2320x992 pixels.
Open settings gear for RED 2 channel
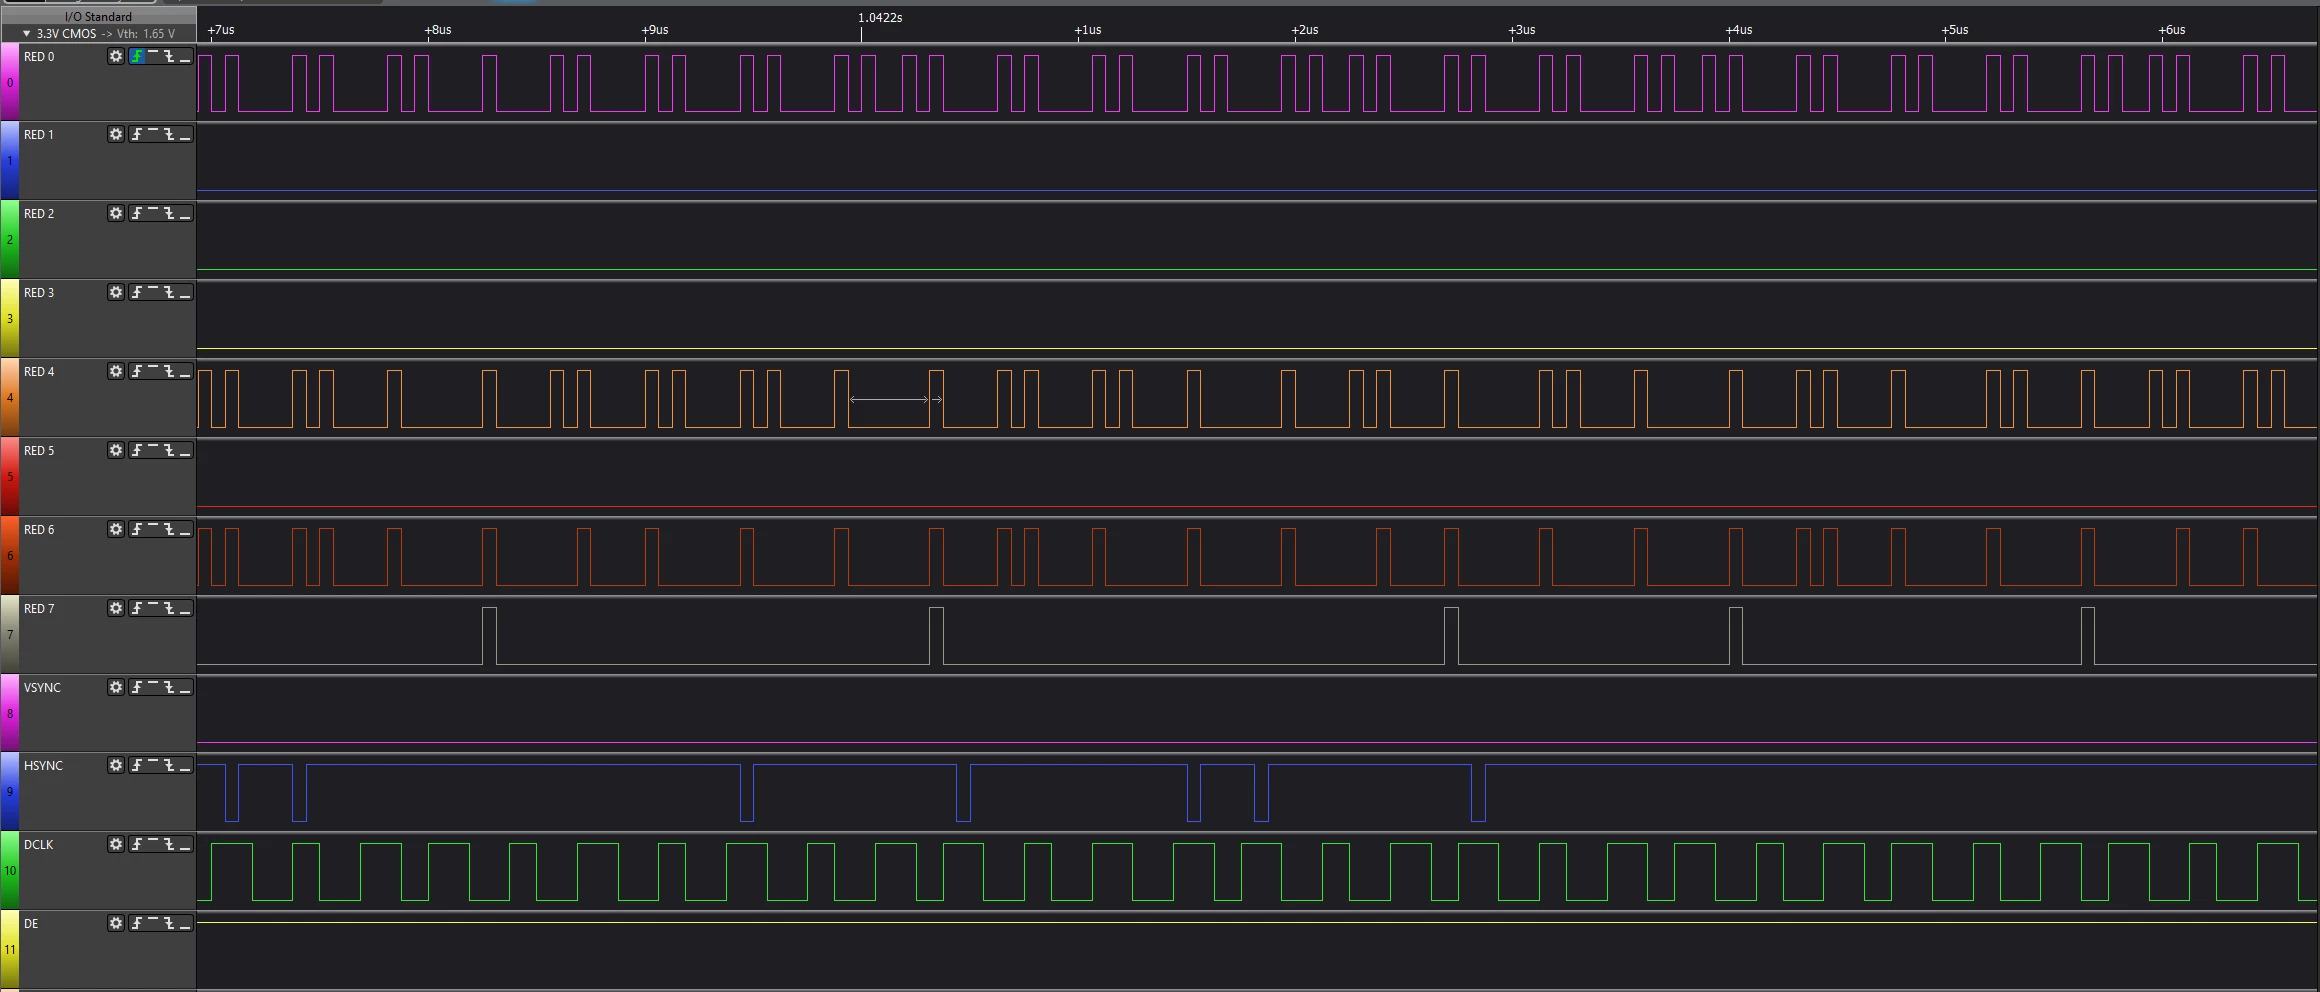[116, 214]
